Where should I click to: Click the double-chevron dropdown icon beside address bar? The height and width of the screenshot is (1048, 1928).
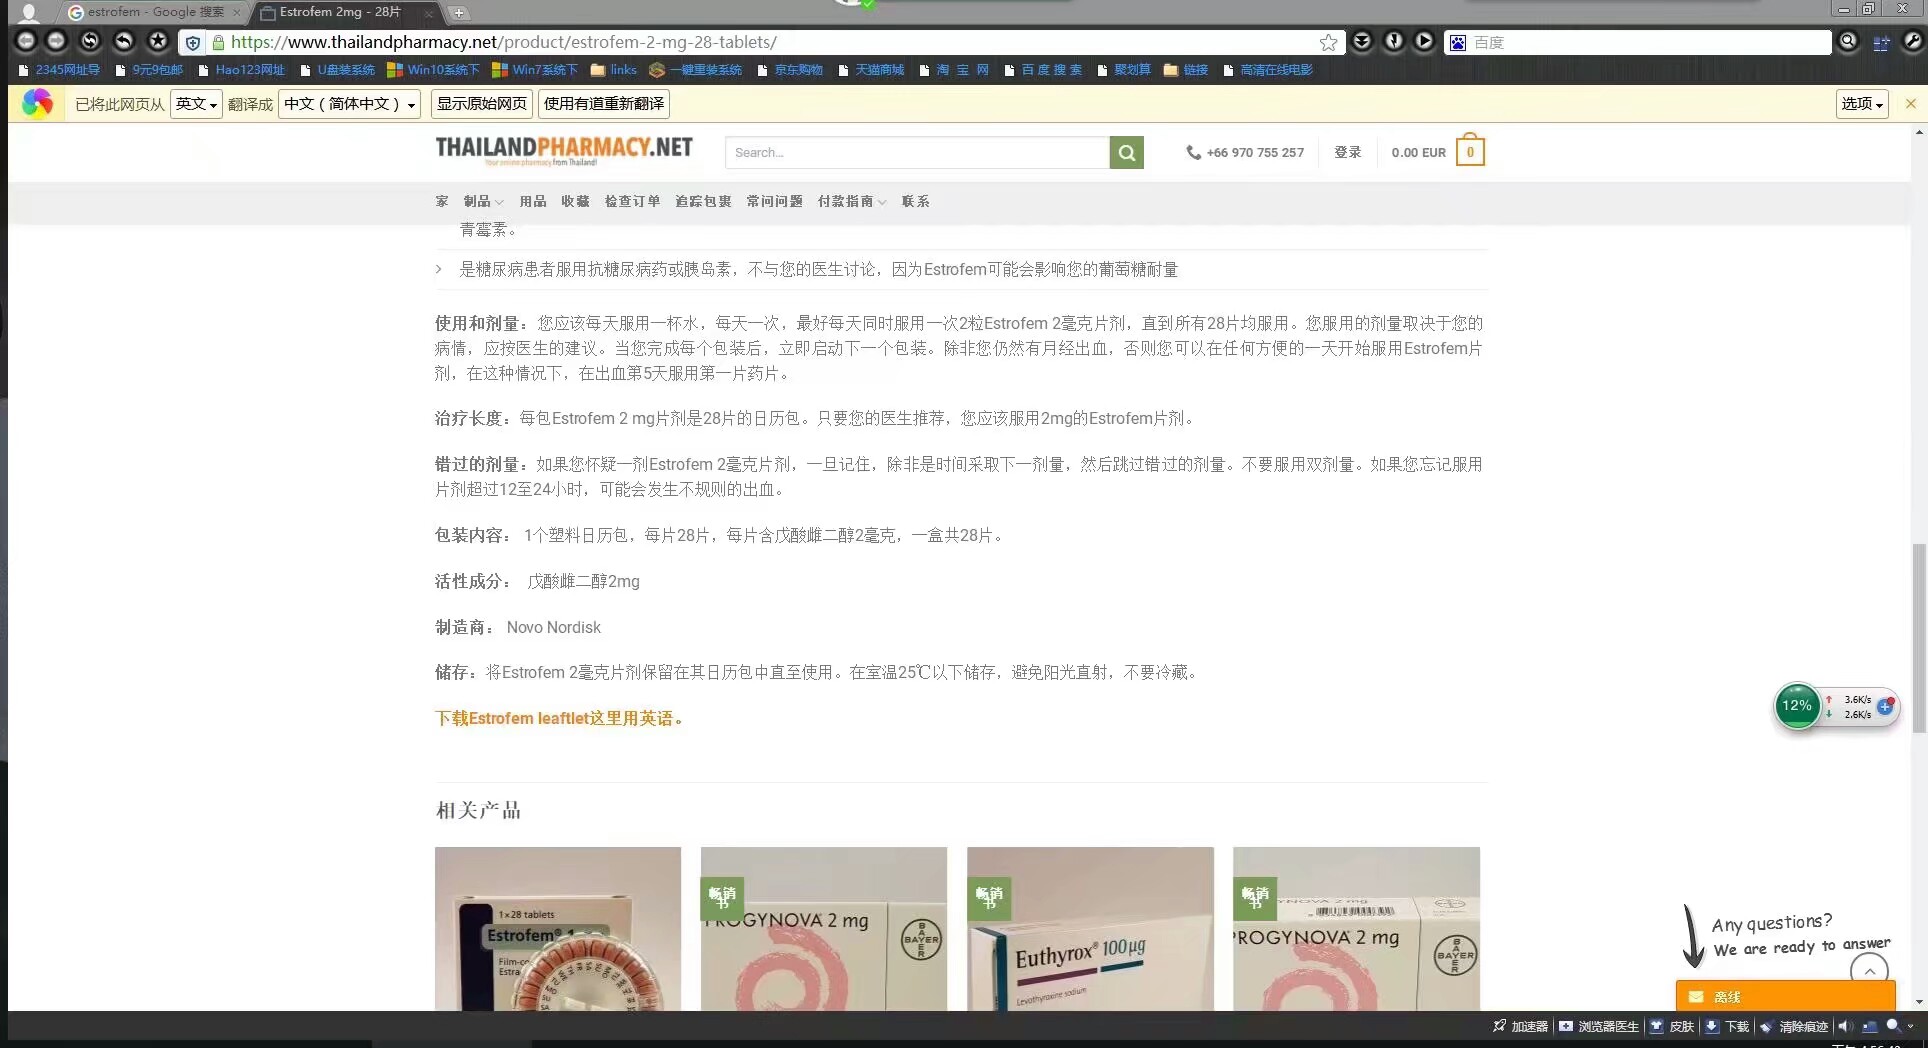click(x=1362, y=41)
